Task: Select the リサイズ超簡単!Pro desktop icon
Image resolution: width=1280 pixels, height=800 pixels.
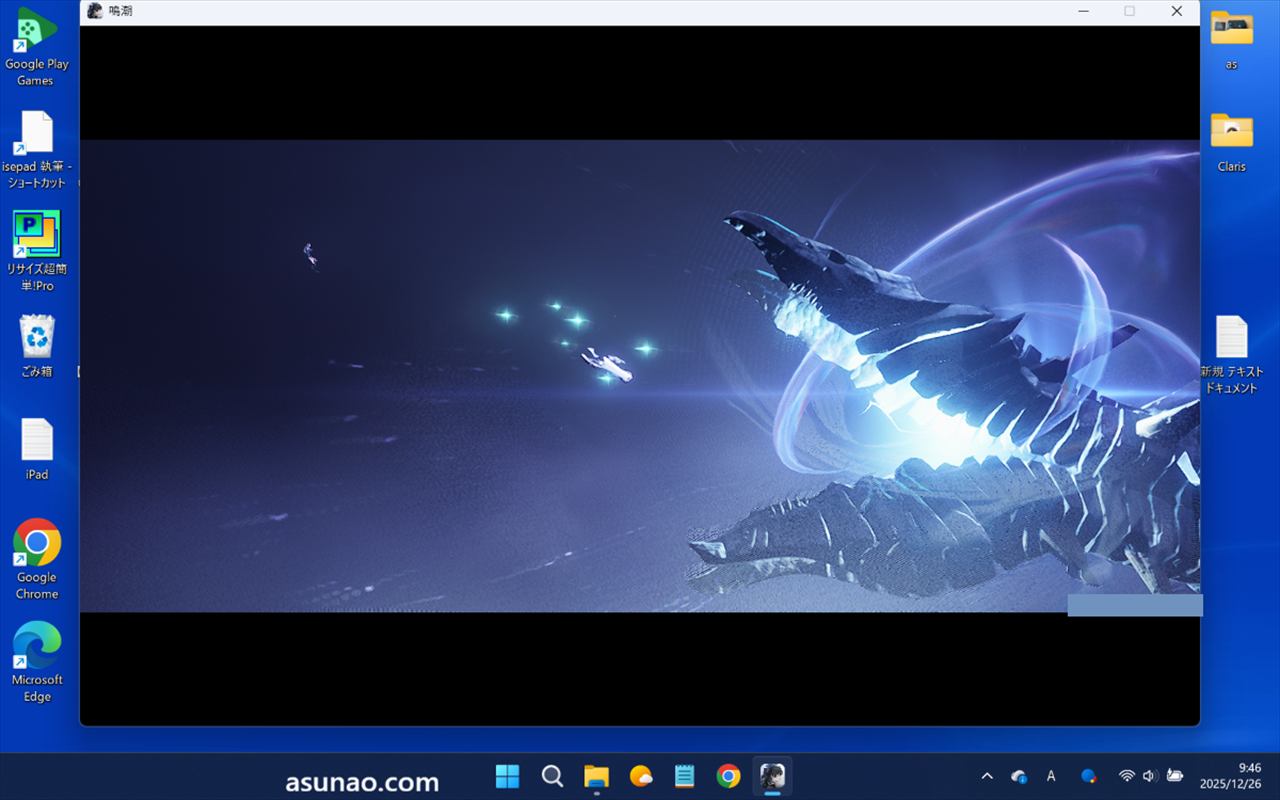Action: point(37,235)
